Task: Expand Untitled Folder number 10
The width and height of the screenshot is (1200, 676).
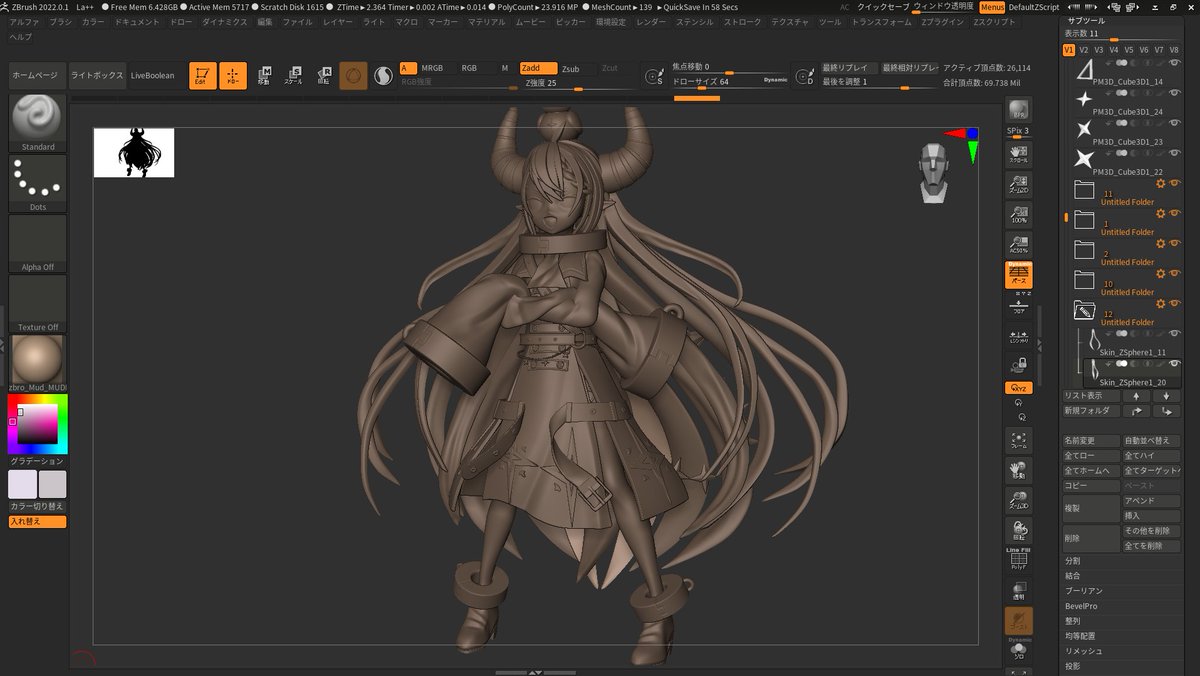Action: (1084, 280)
